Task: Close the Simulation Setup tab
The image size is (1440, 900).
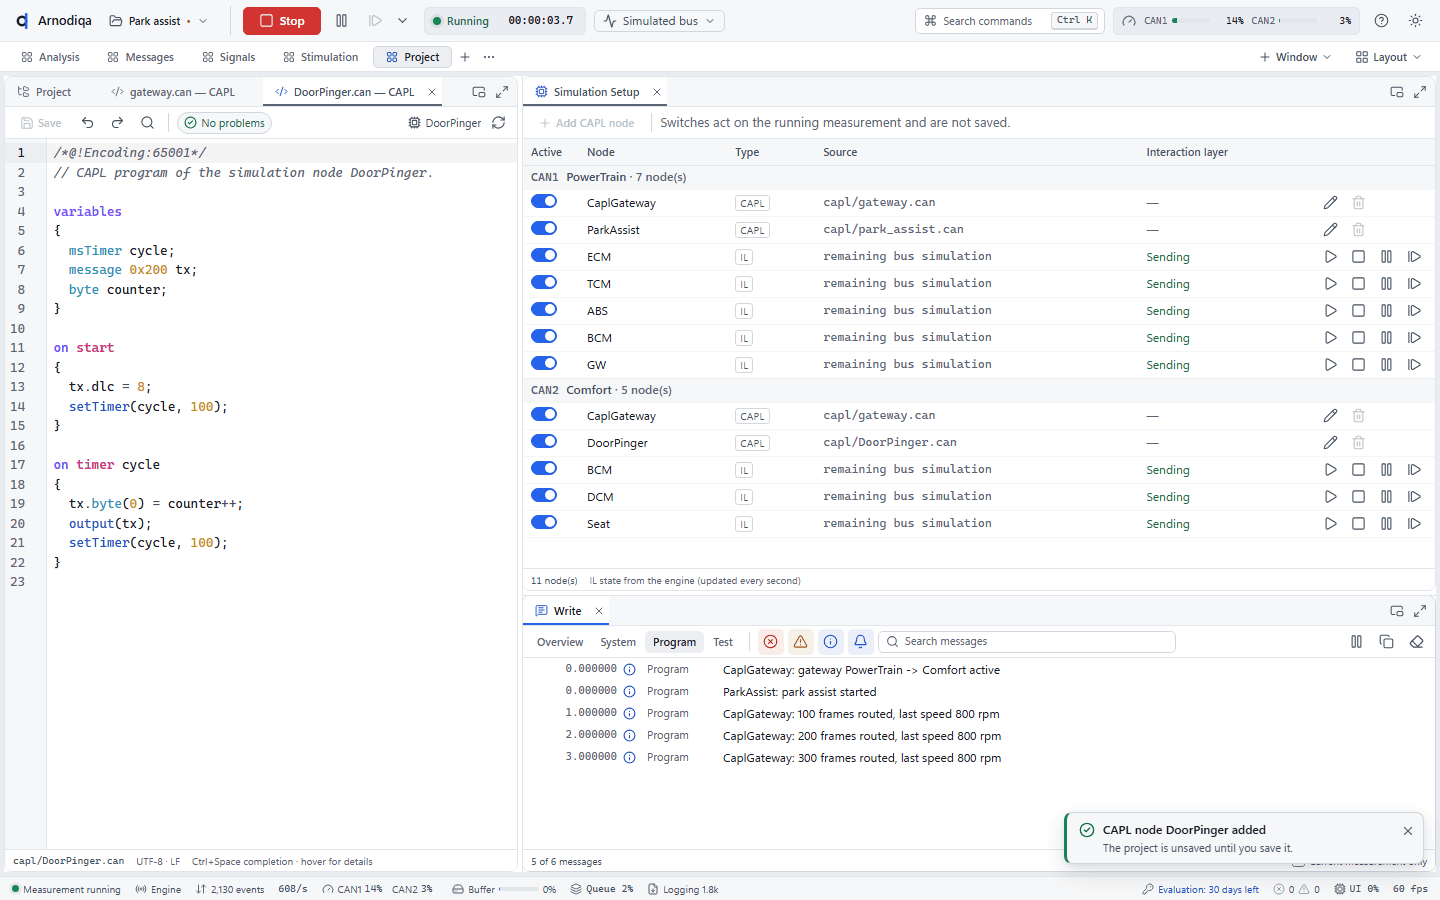Action: pos(657,92)
